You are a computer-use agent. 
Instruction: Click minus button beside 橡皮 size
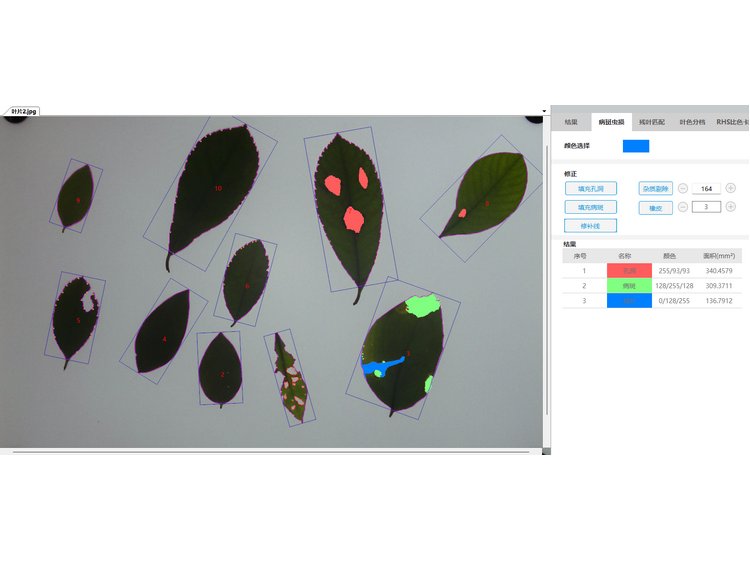[683, 207]
